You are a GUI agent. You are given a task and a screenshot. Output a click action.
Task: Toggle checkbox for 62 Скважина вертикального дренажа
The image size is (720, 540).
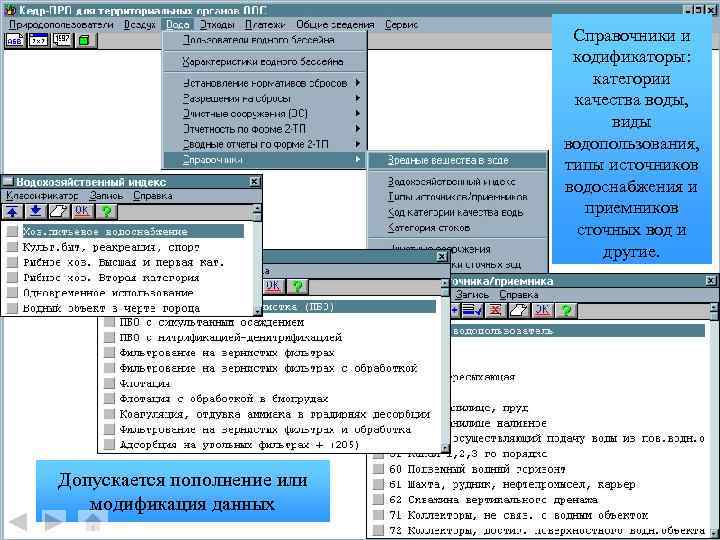(x=378, y=500)
